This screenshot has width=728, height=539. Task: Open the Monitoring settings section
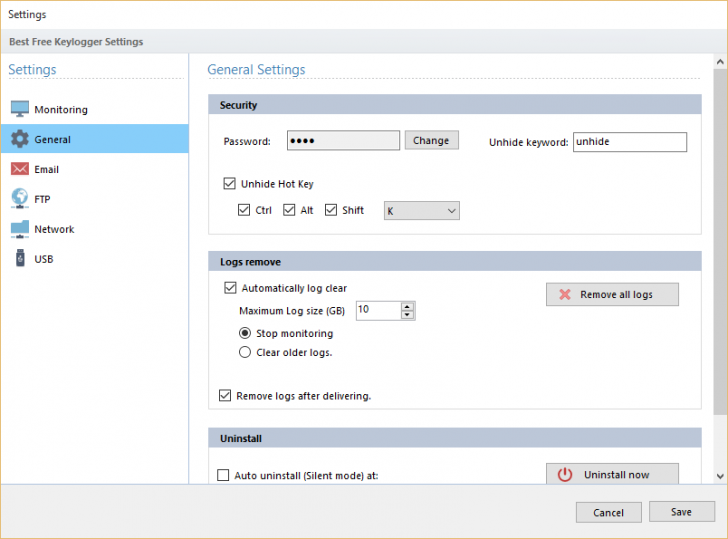[x=95, y=109]
